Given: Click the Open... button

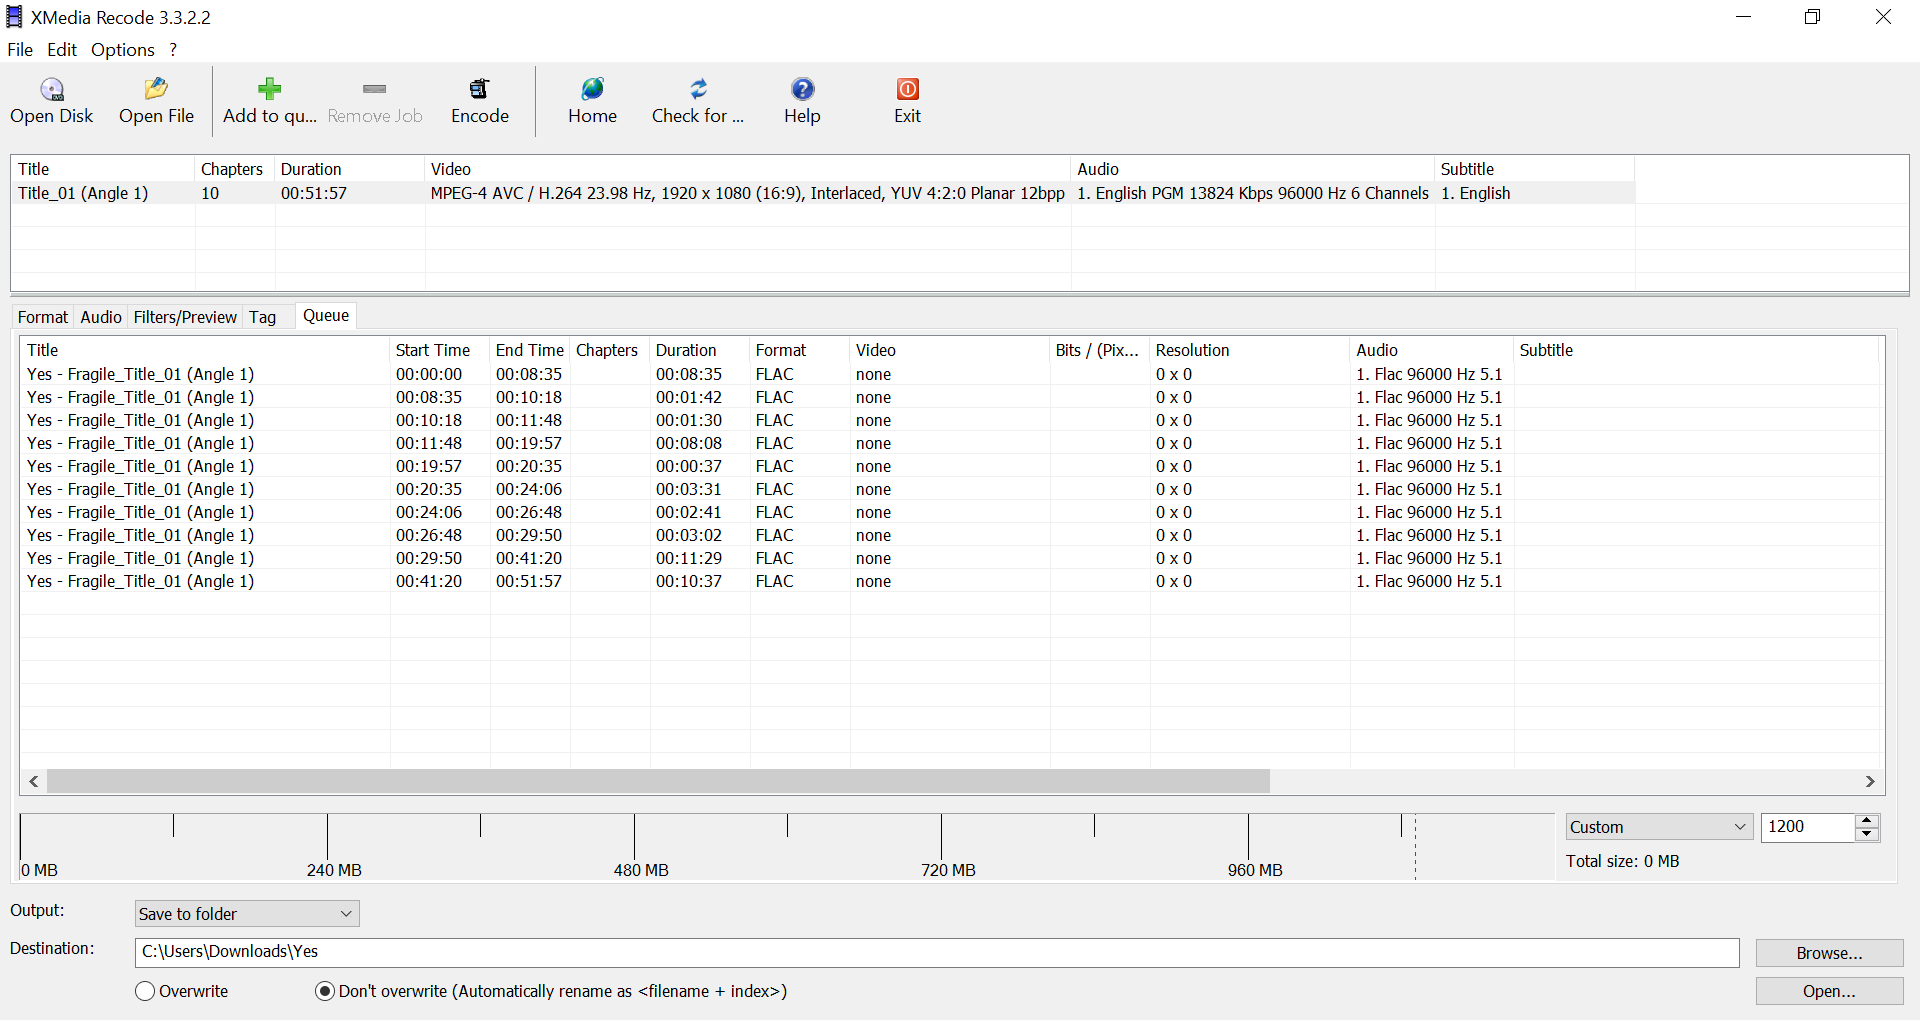Looking at the screenshot, I should 1829,991.
